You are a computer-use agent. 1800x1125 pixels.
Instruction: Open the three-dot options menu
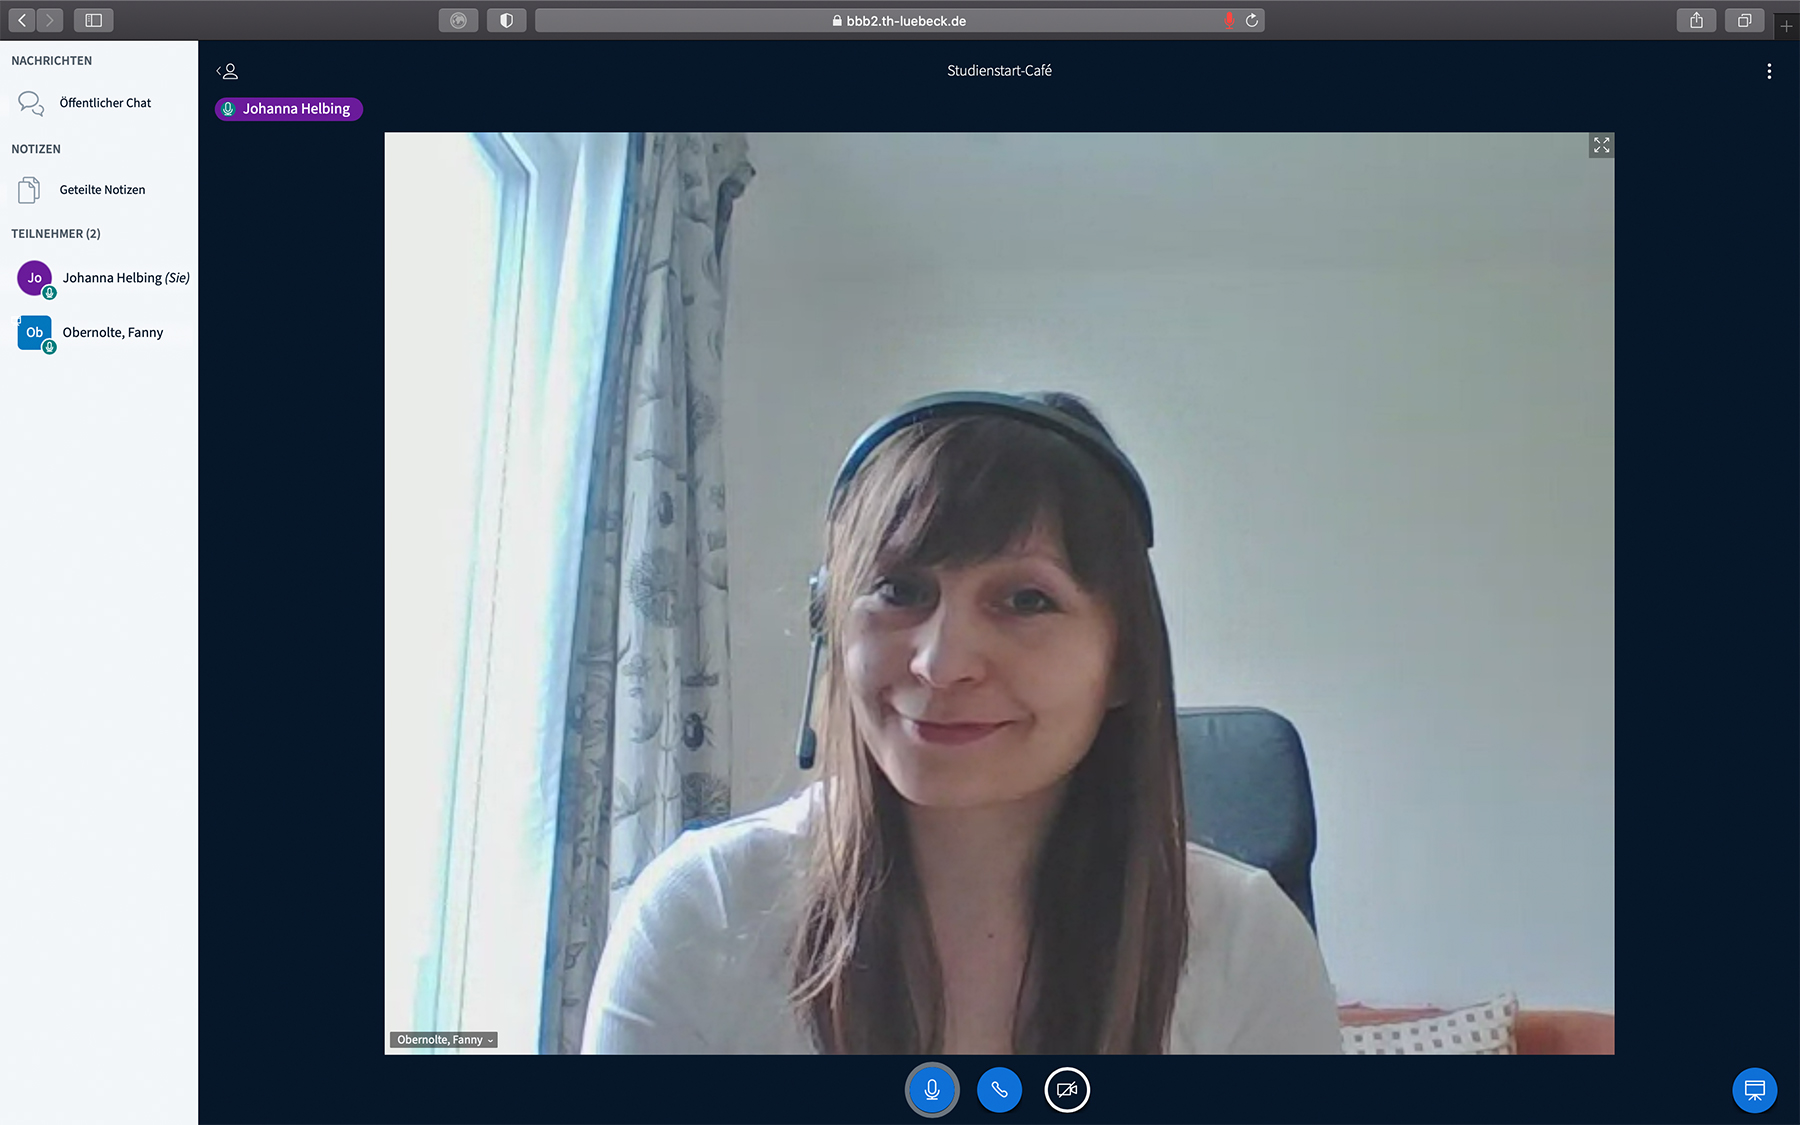coord(1769,71)
